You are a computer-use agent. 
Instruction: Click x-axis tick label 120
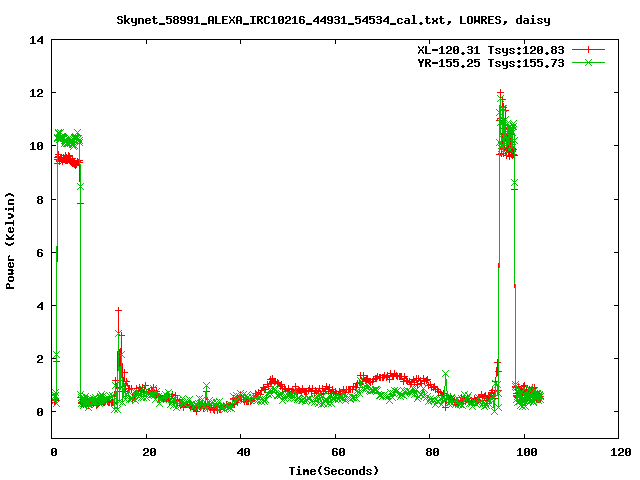point(621,452)
